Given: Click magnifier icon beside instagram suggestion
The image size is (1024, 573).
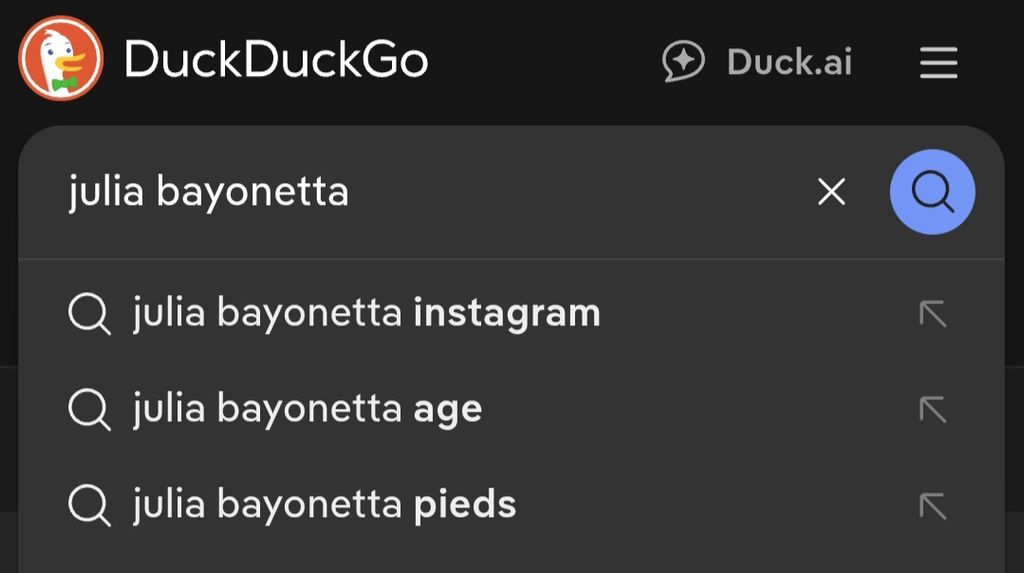Looking at the screenshot, I should pos(89,315).
